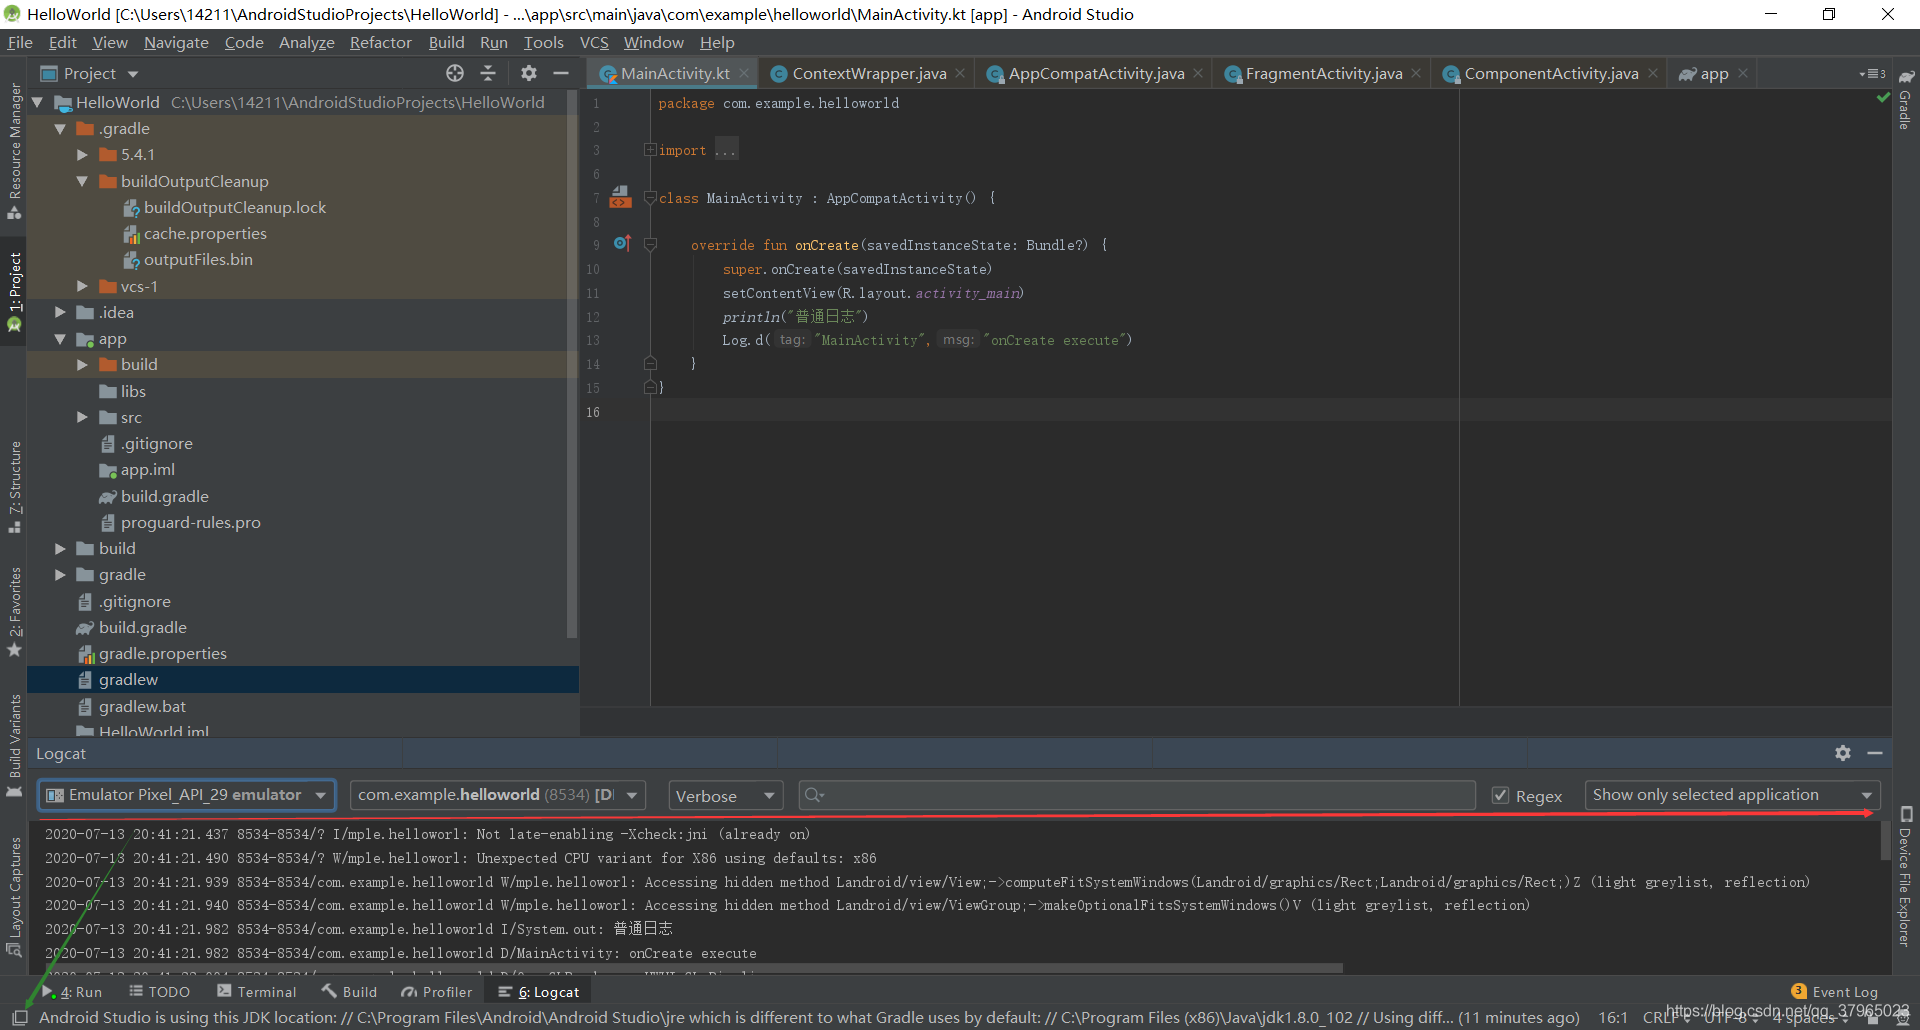Collapse all in the Project panel
This screenshot has width=1920, height=1030.
tap(488, 73)
